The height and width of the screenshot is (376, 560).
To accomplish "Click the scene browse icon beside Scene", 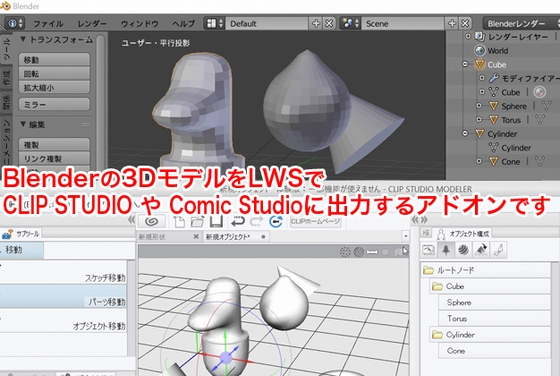I will point(350,24).
